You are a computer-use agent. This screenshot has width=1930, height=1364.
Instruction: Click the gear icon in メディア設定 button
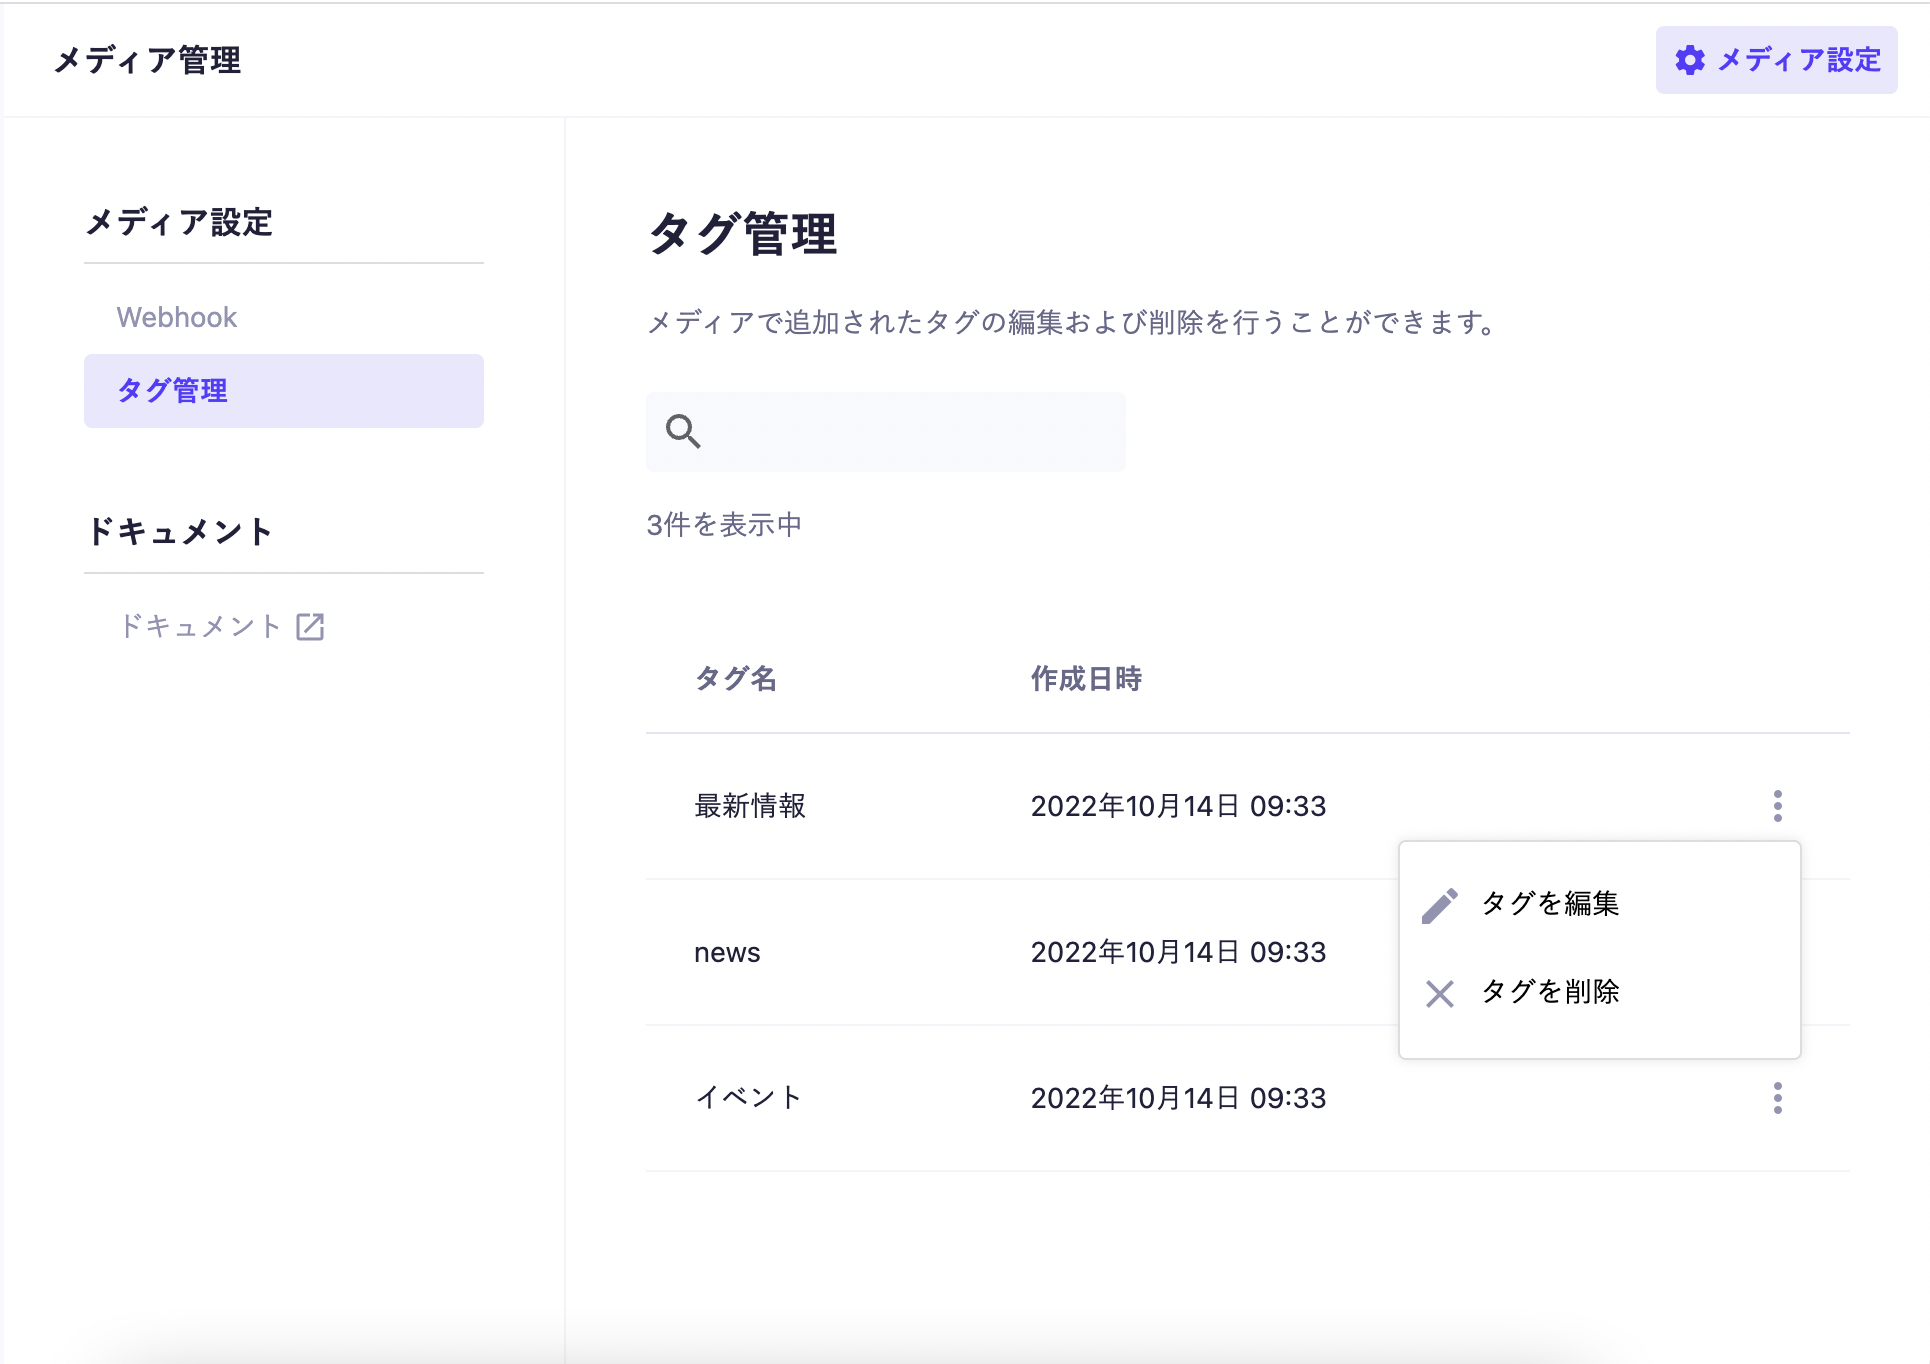pyautogui.click(x=1690, y=60)
